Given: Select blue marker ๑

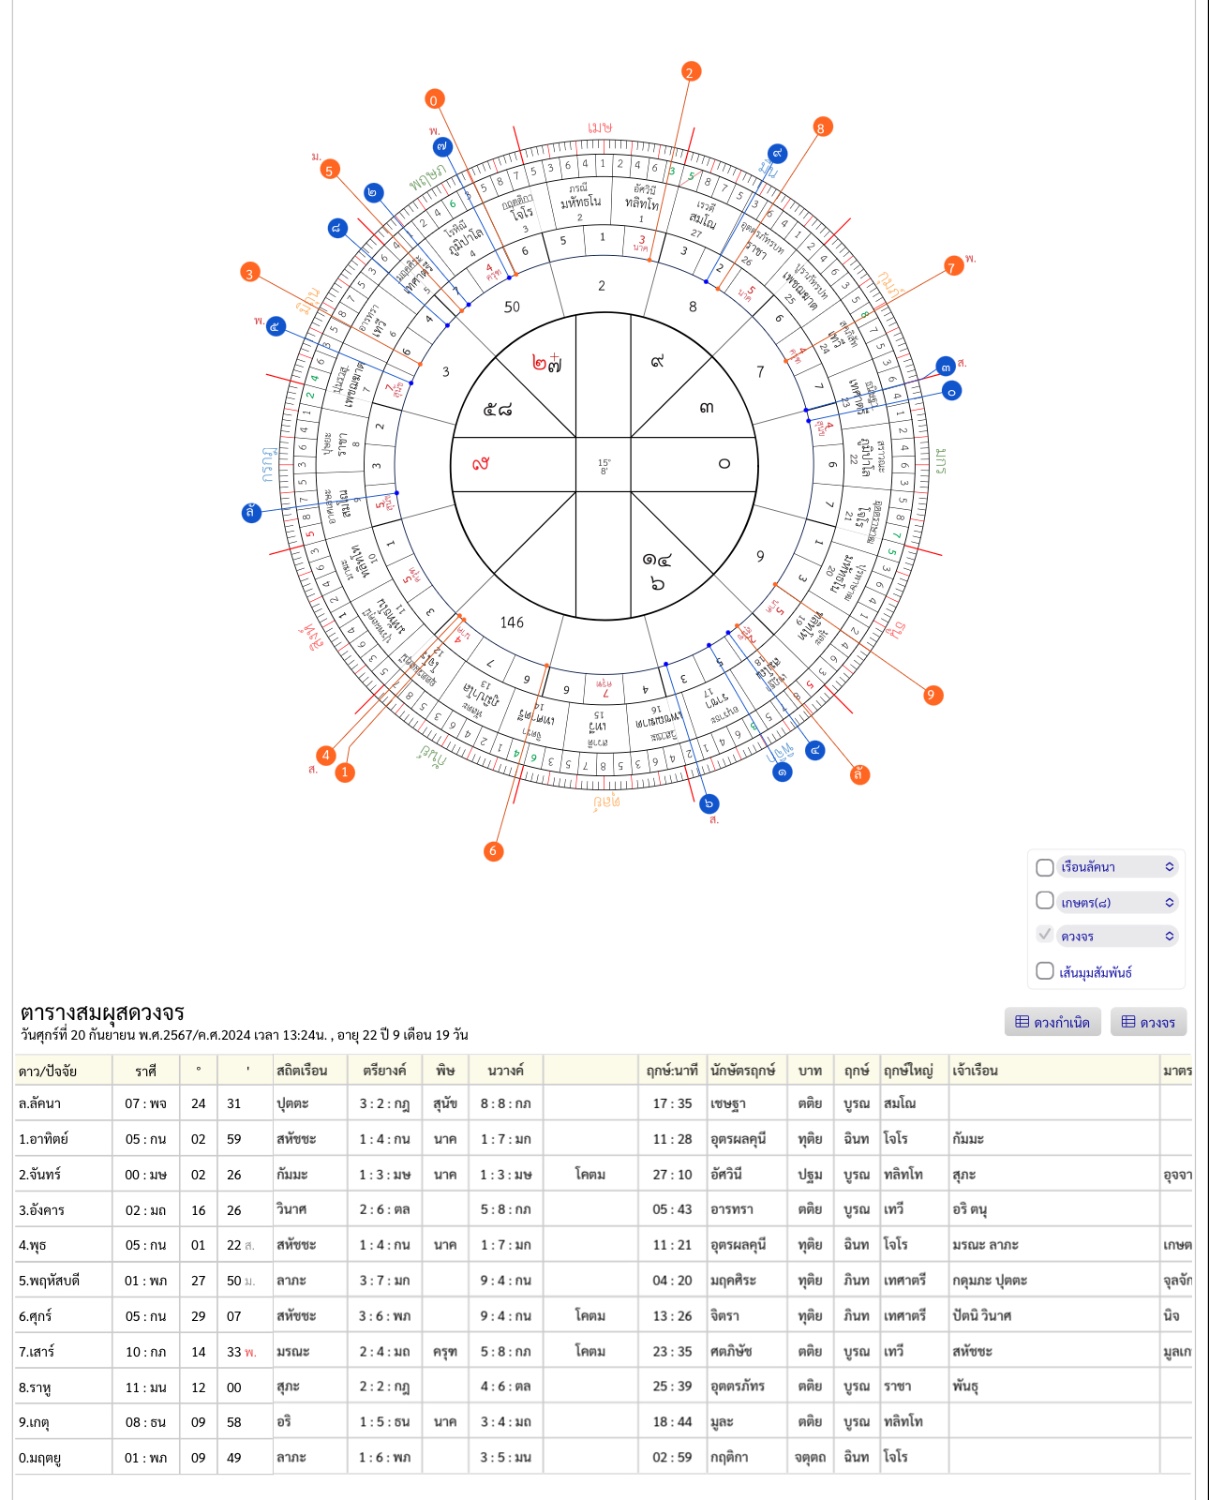Looking at the screenshot, I should click(782, 771).
